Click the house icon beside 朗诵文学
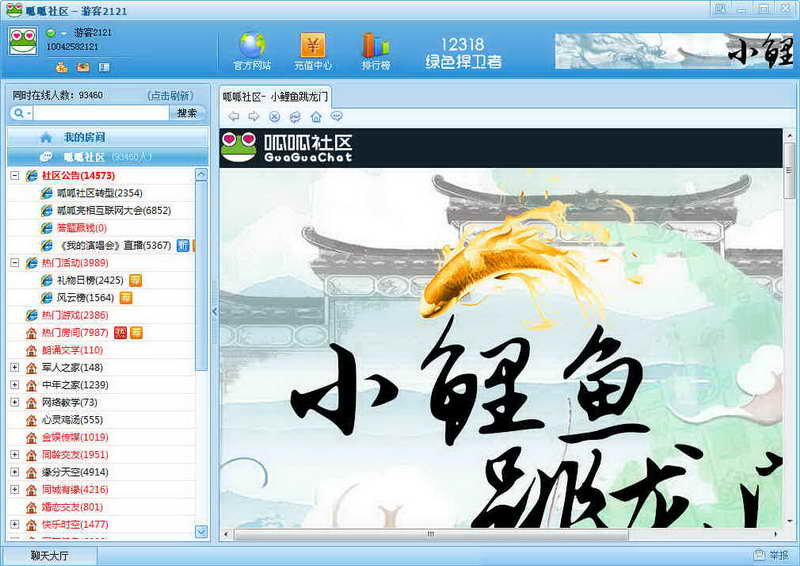The height and width of the screenshot is (566, 800). coord(32,350)
